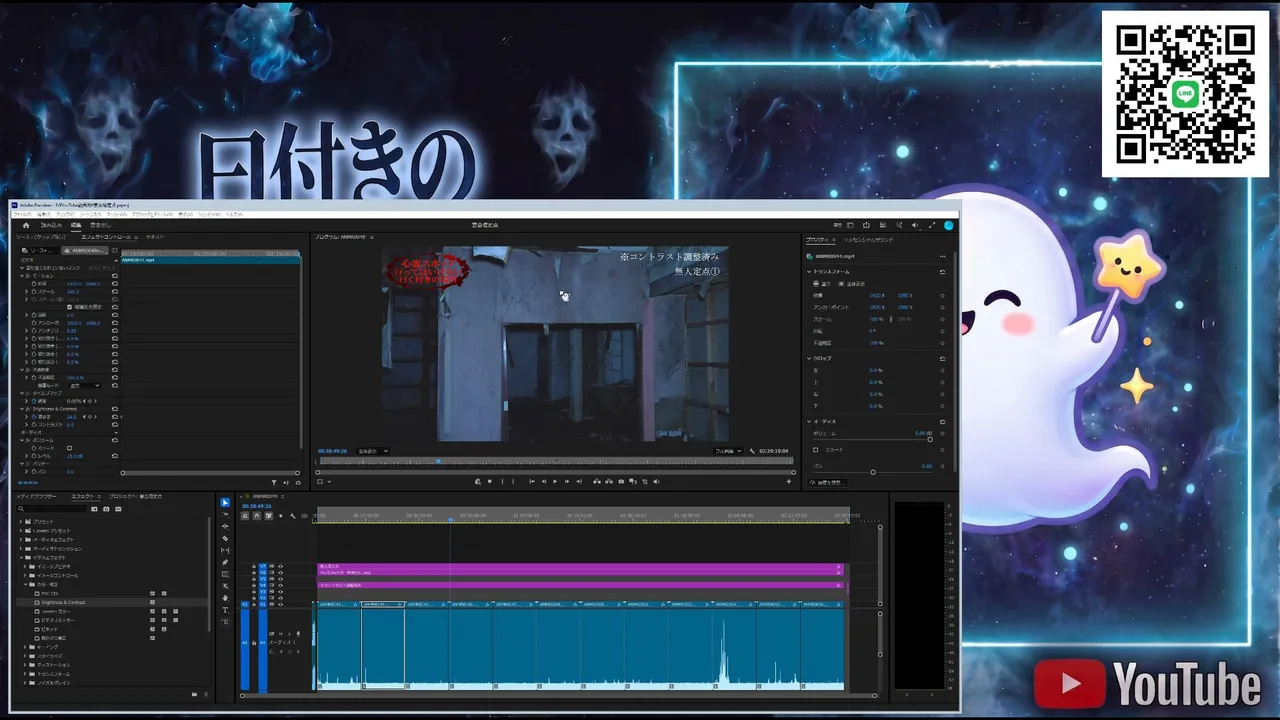Viewport: 1280px width, 720px height.
Task: Switch to the Text tab beside Effect Controls
Action: pos(155,237)
